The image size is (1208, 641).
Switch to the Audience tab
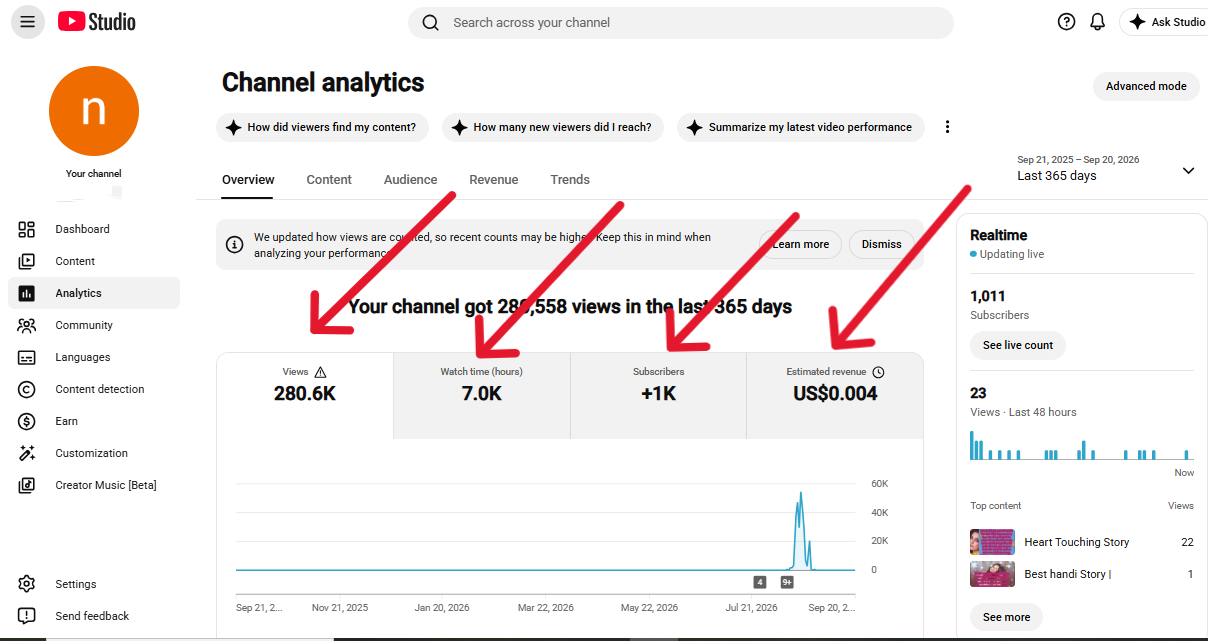coord(410,180)
